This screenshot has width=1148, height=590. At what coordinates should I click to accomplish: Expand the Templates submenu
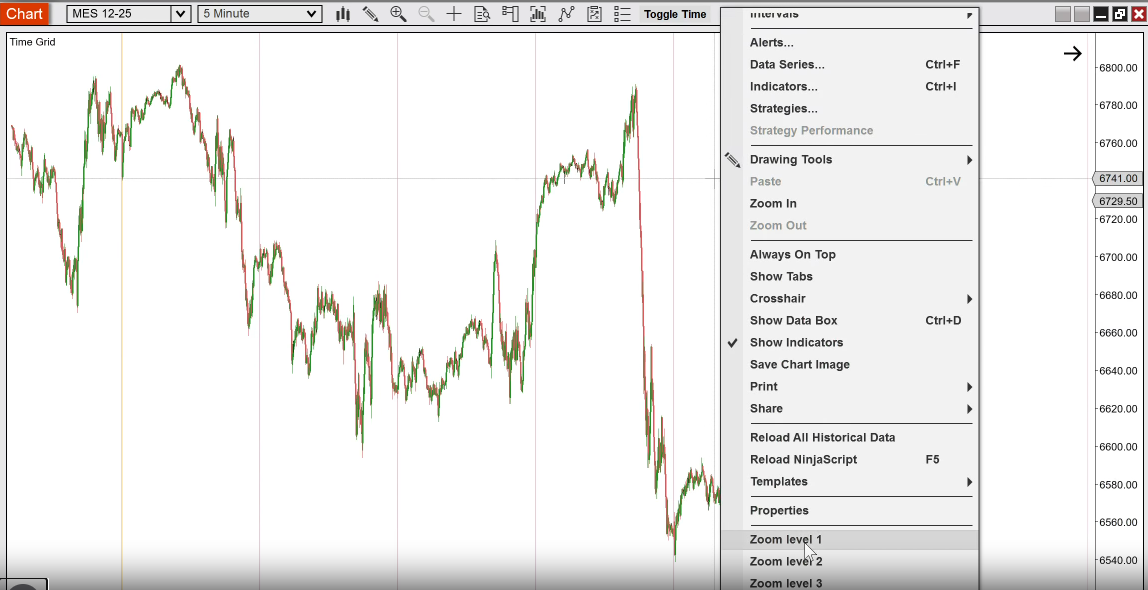(849, 482)
